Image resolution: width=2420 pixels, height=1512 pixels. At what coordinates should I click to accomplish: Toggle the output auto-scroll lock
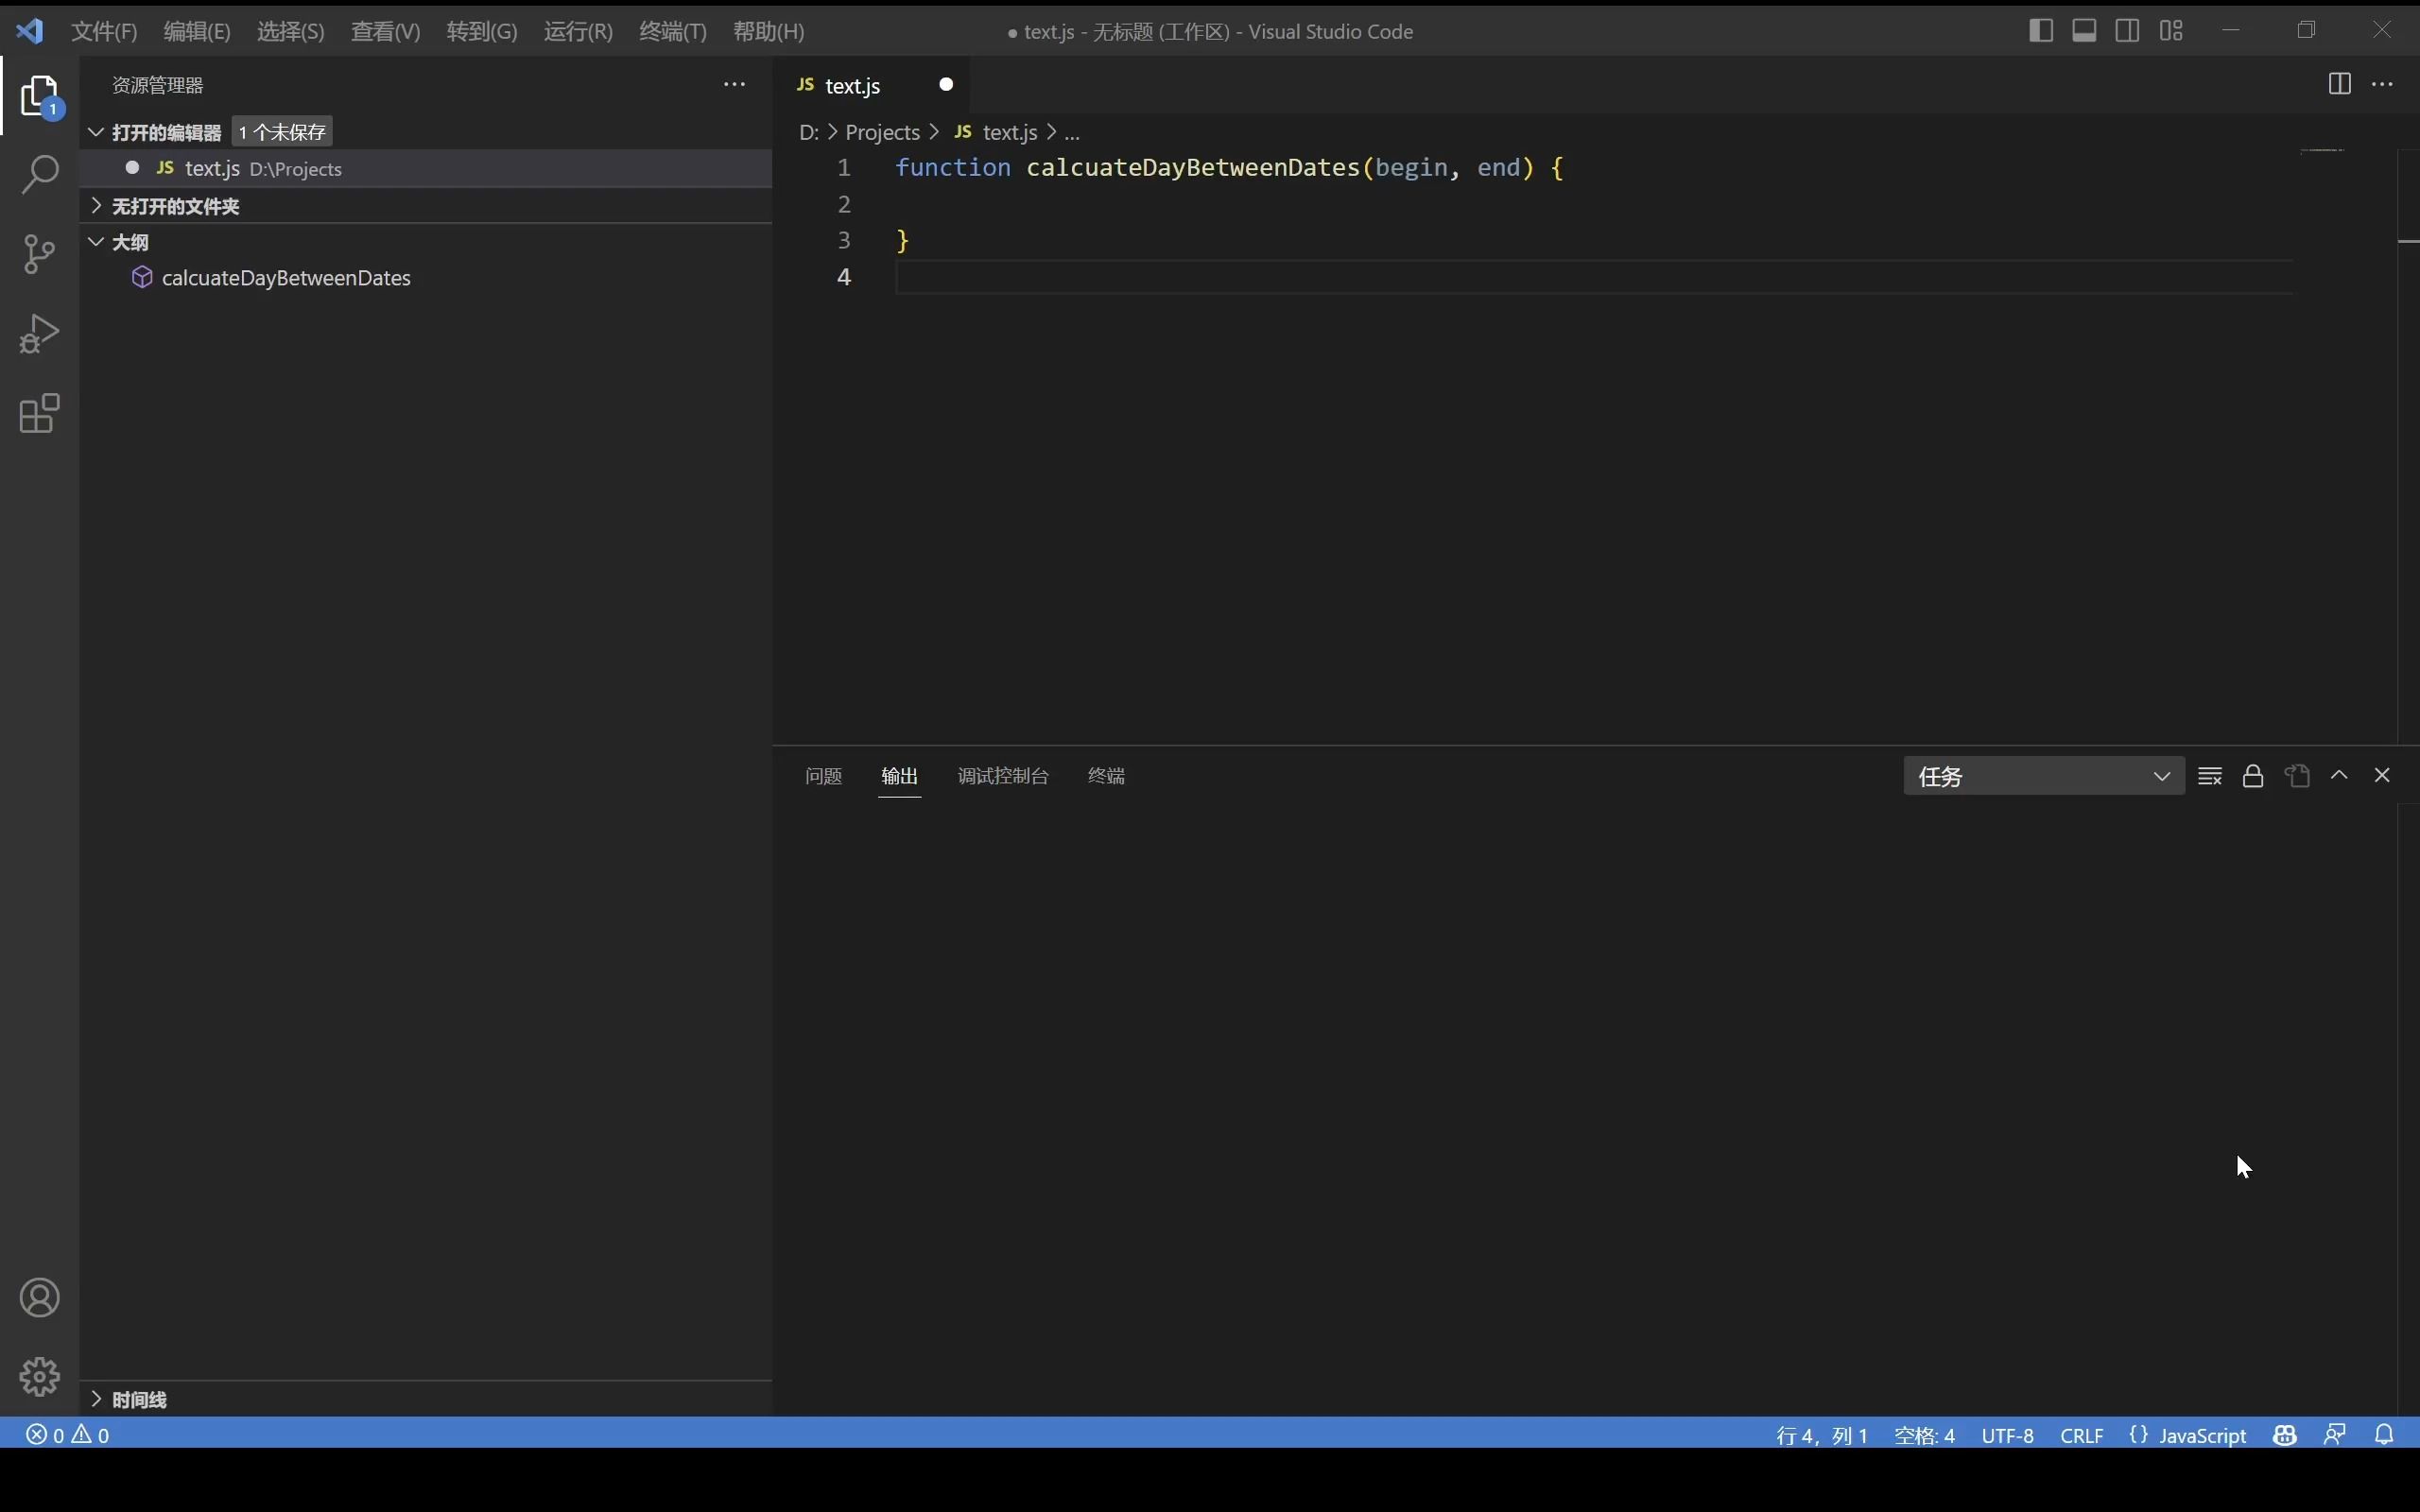(2253, 776)
